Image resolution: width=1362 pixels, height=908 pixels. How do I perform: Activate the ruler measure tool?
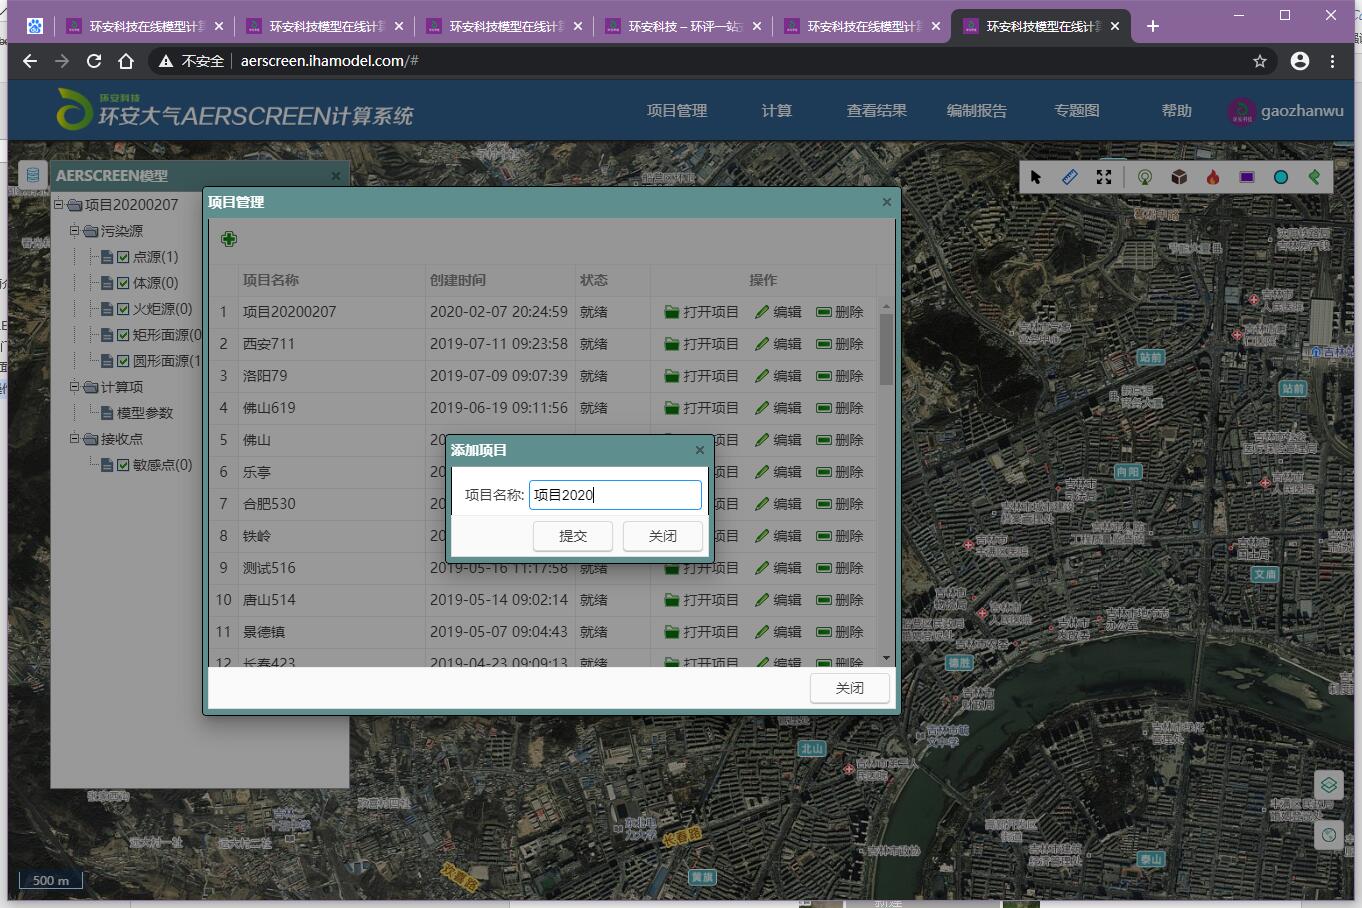pos(1070,177)
